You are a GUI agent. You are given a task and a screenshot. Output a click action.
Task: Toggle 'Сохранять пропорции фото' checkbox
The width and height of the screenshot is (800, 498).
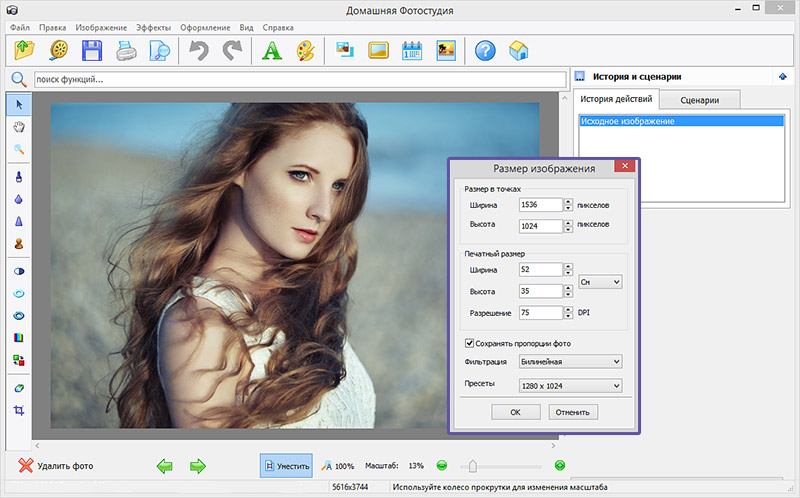471,343
